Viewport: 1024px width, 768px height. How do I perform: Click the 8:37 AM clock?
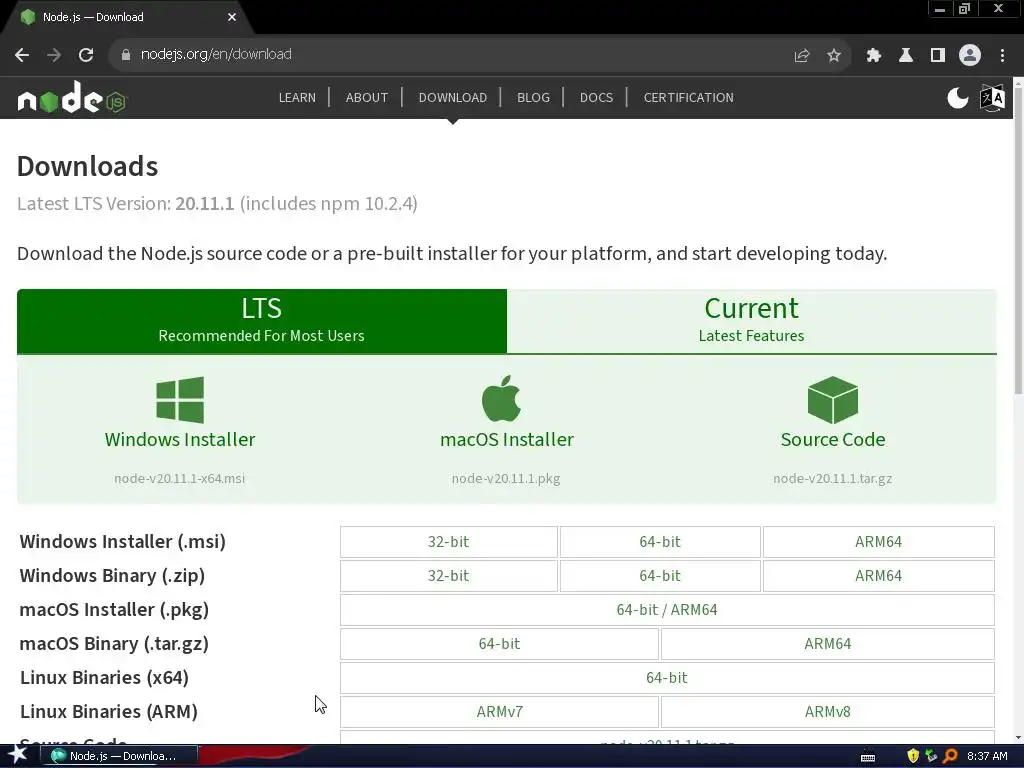point(987,756)
